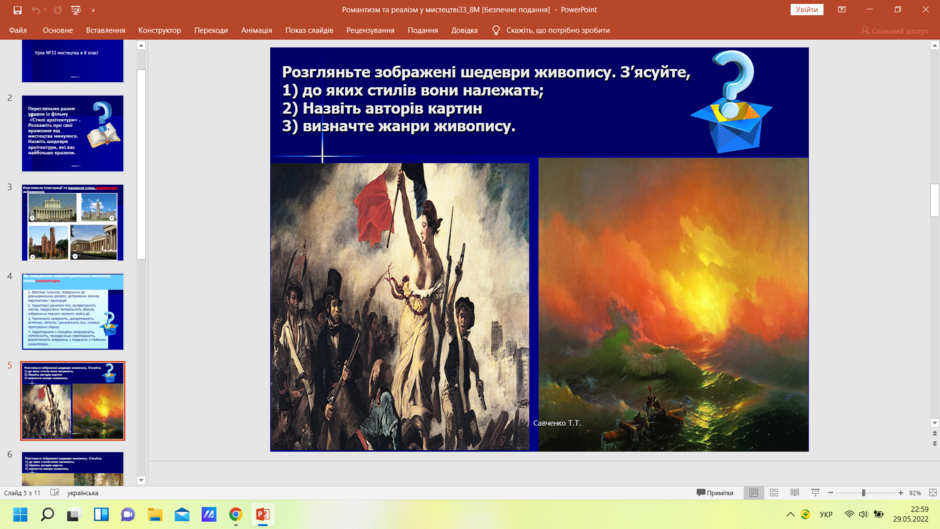This screenshot has width=940, height=529.
Task: Switch to Slide Sorter view icon
Action: tap(774, 493)
